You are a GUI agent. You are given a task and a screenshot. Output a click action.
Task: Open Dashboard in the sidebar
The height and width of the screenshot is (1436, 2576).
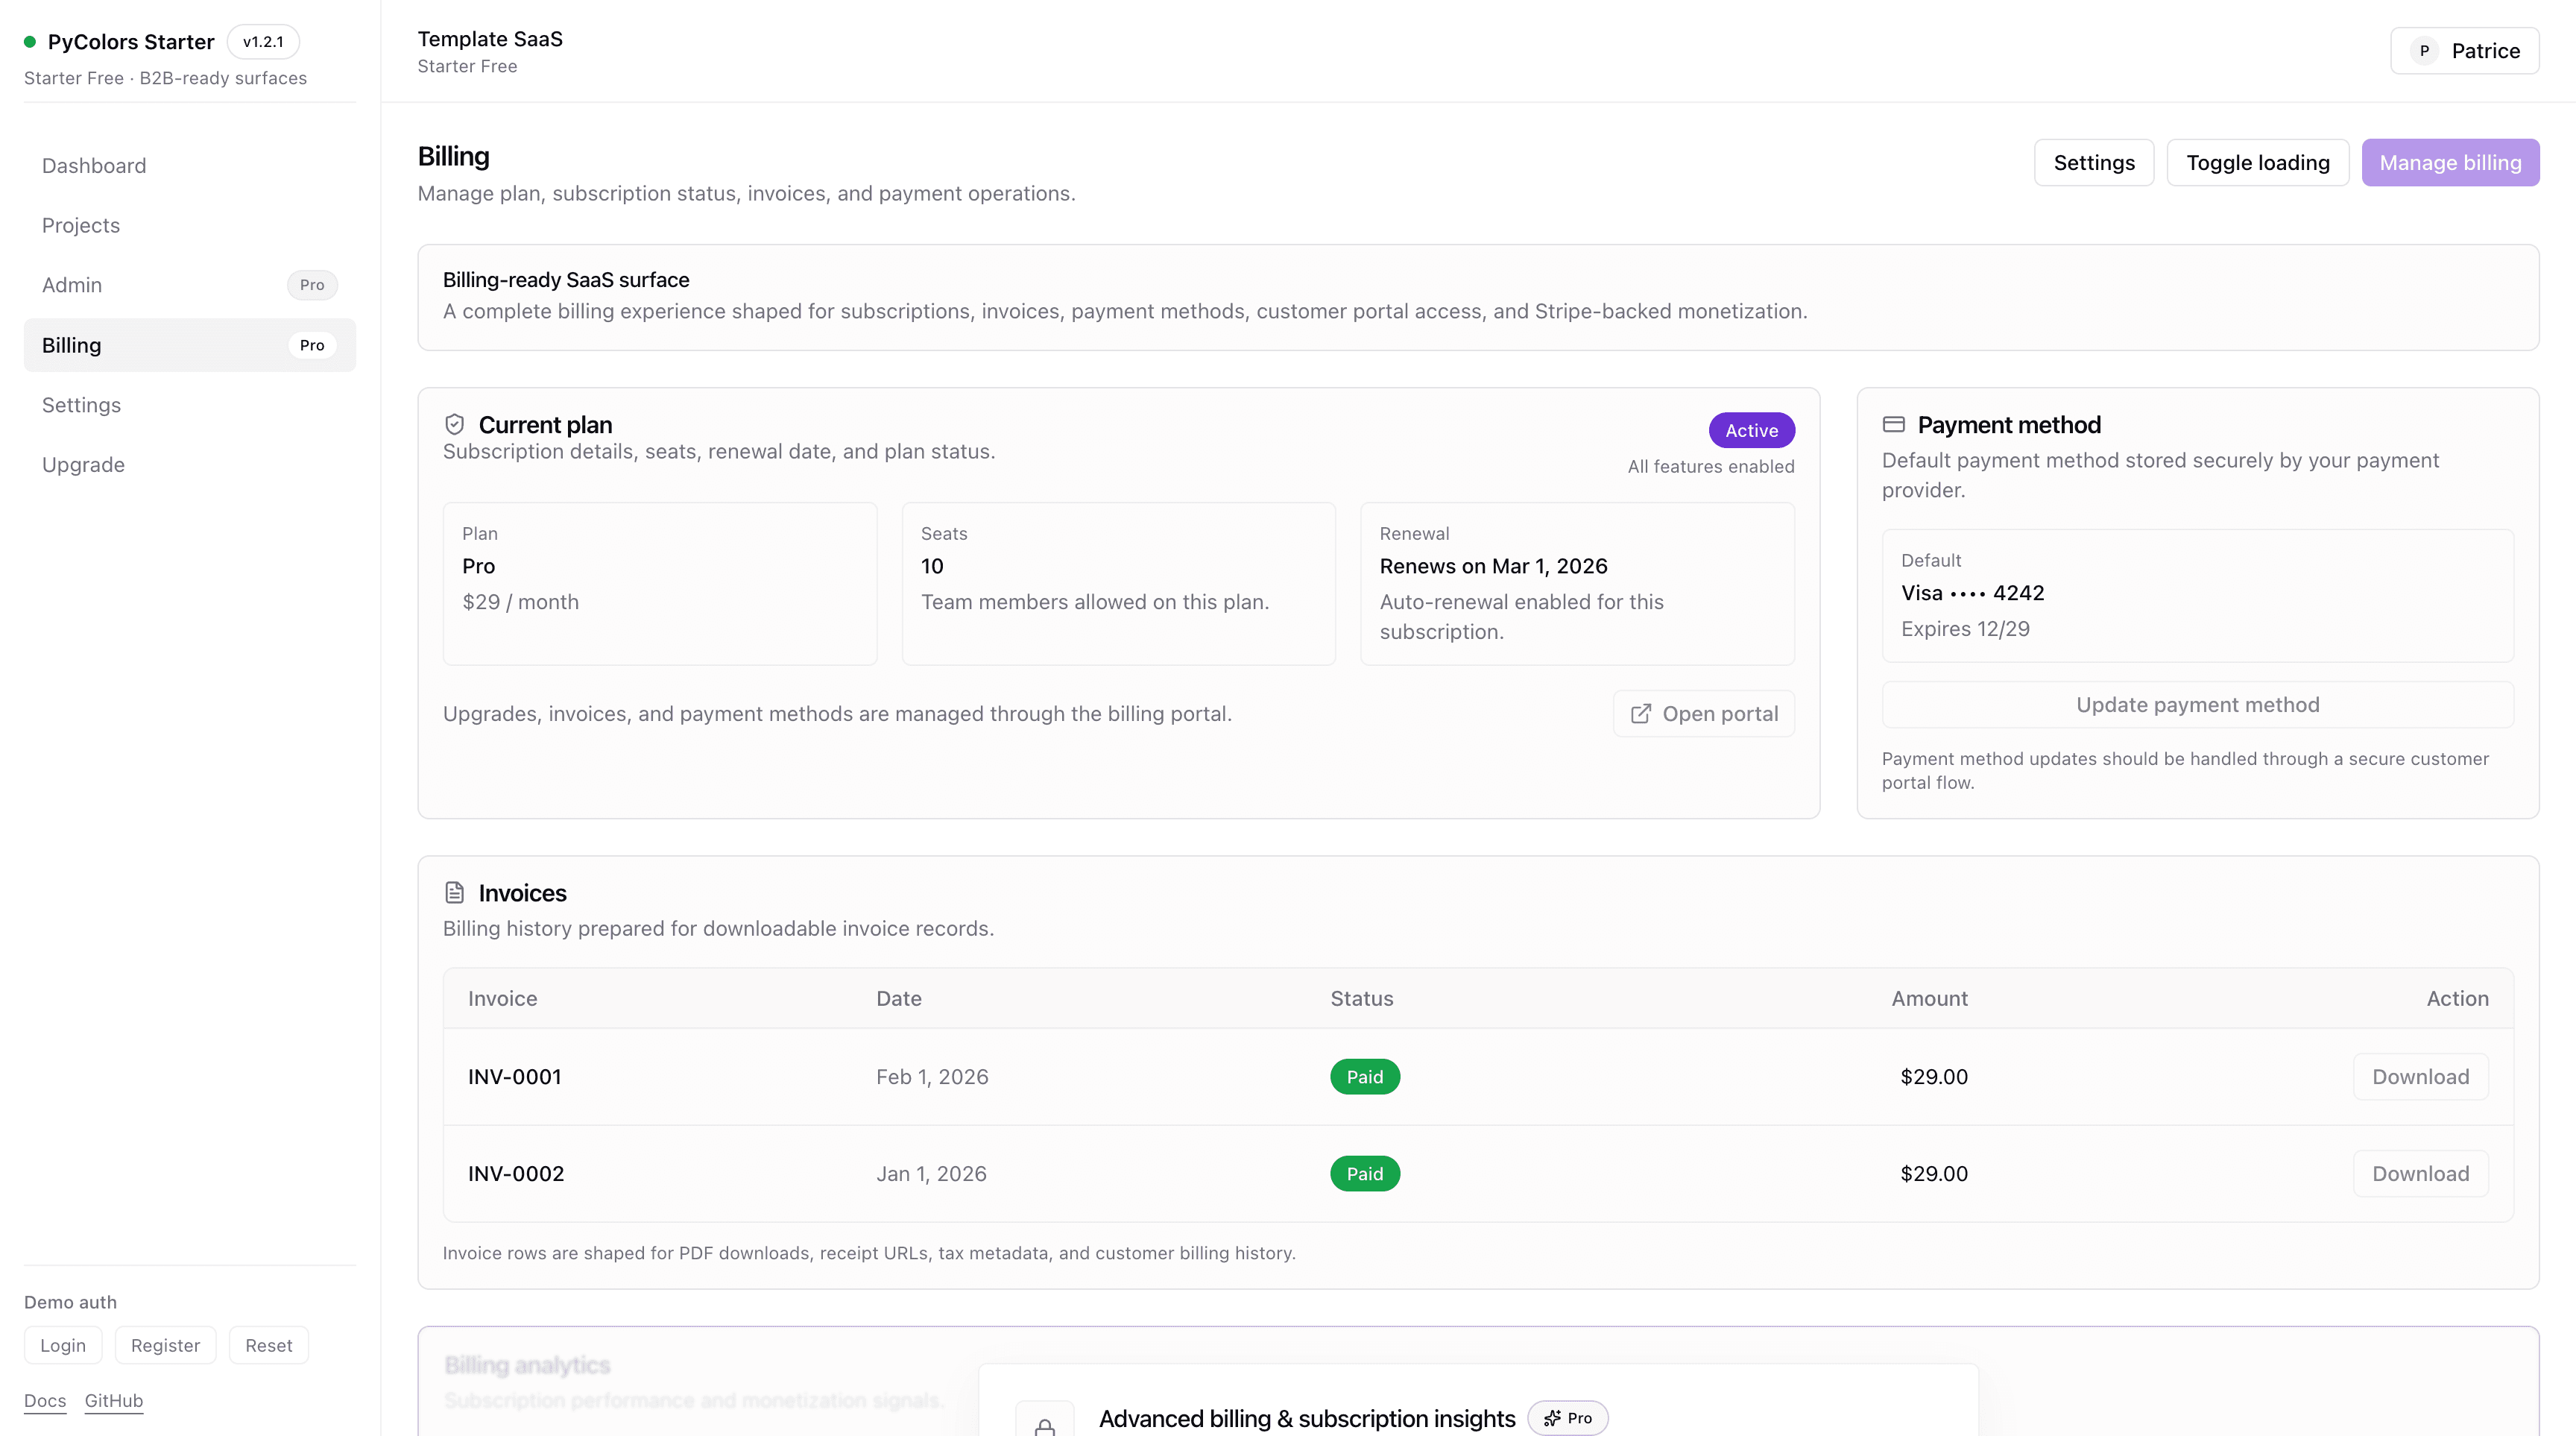click(190, 166)
